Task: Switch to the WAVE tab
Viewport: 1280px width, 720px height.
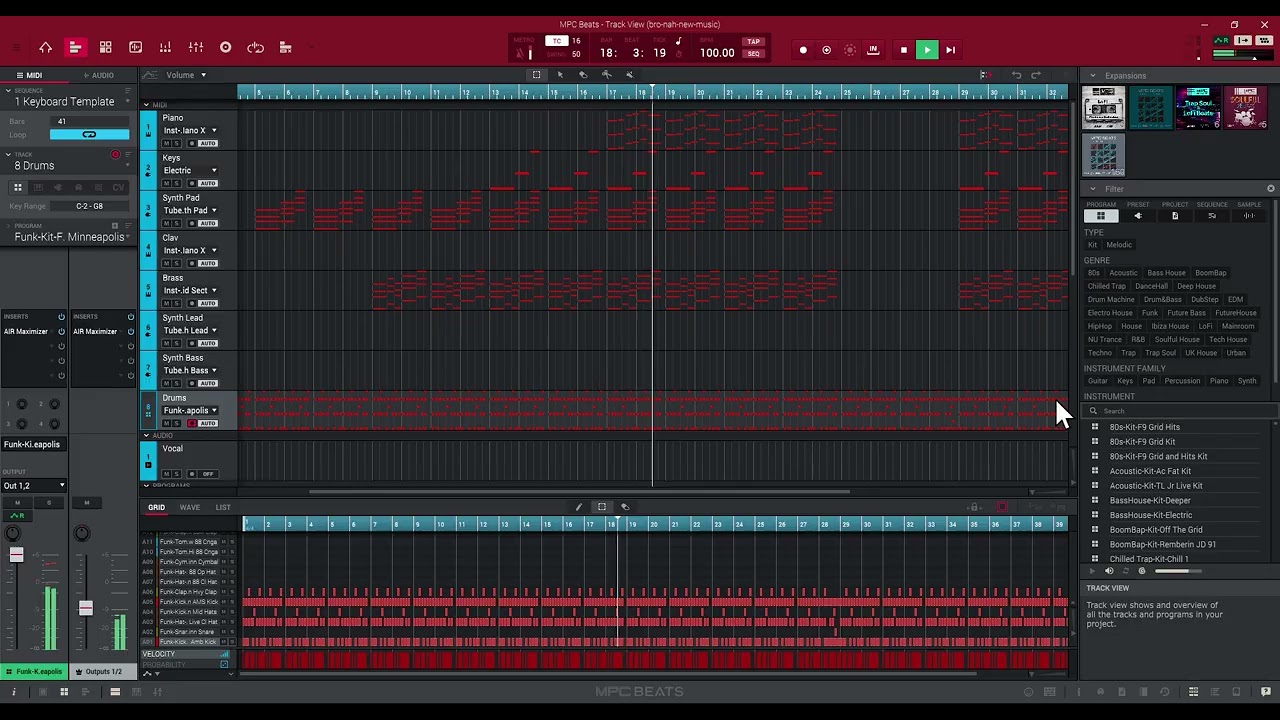Action: coord(189,507)
